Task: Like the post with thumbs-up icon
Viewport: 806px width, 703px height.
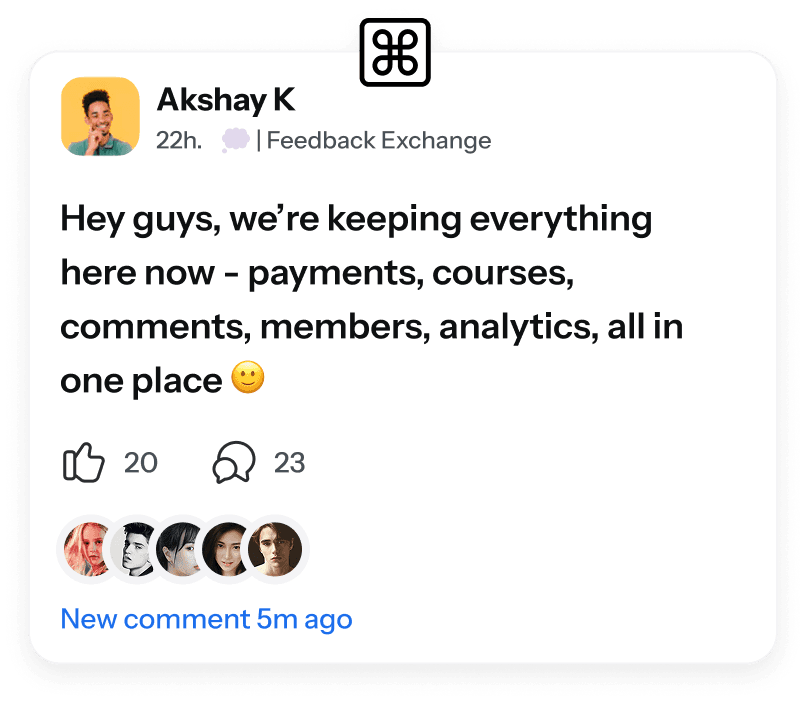Action: click(83, 462)
